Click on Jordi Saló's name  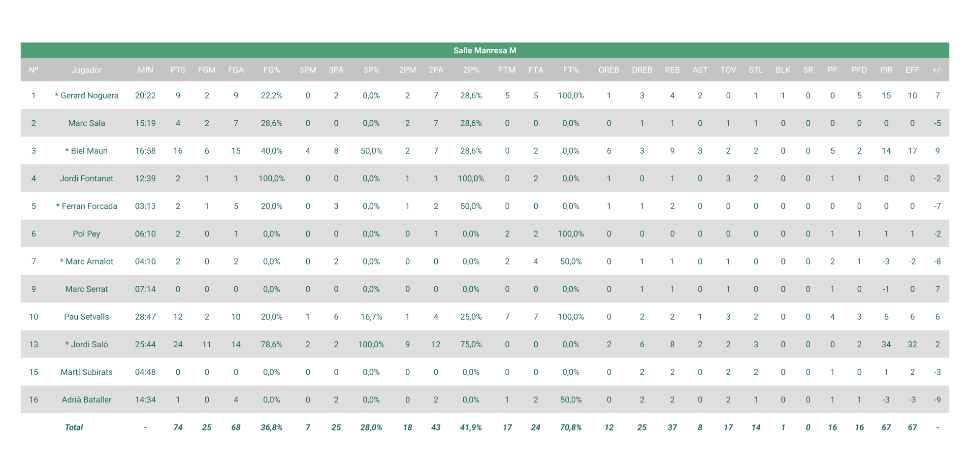pyautogui.click(x=87, y=344)
